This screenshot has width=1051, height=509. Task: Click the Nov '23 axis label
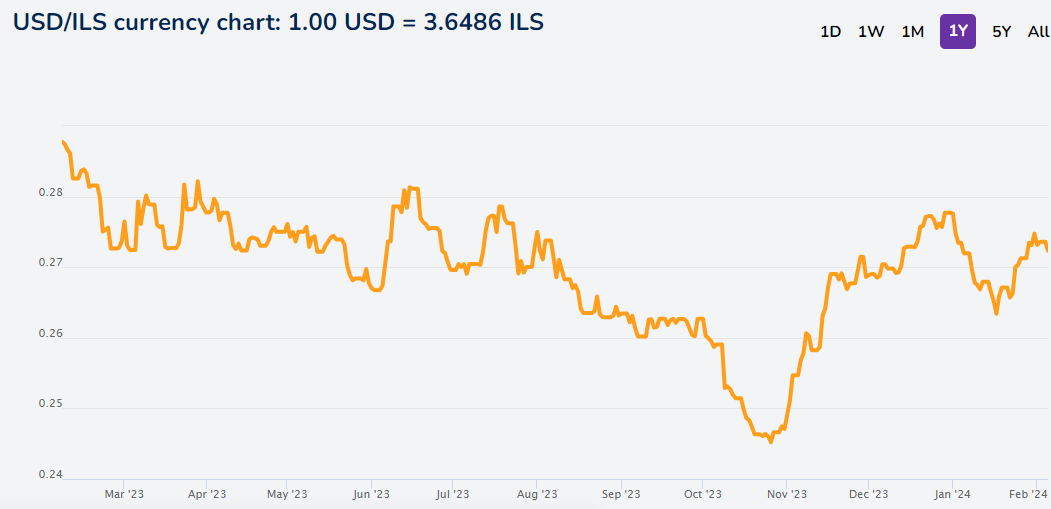tap(786, 494)
